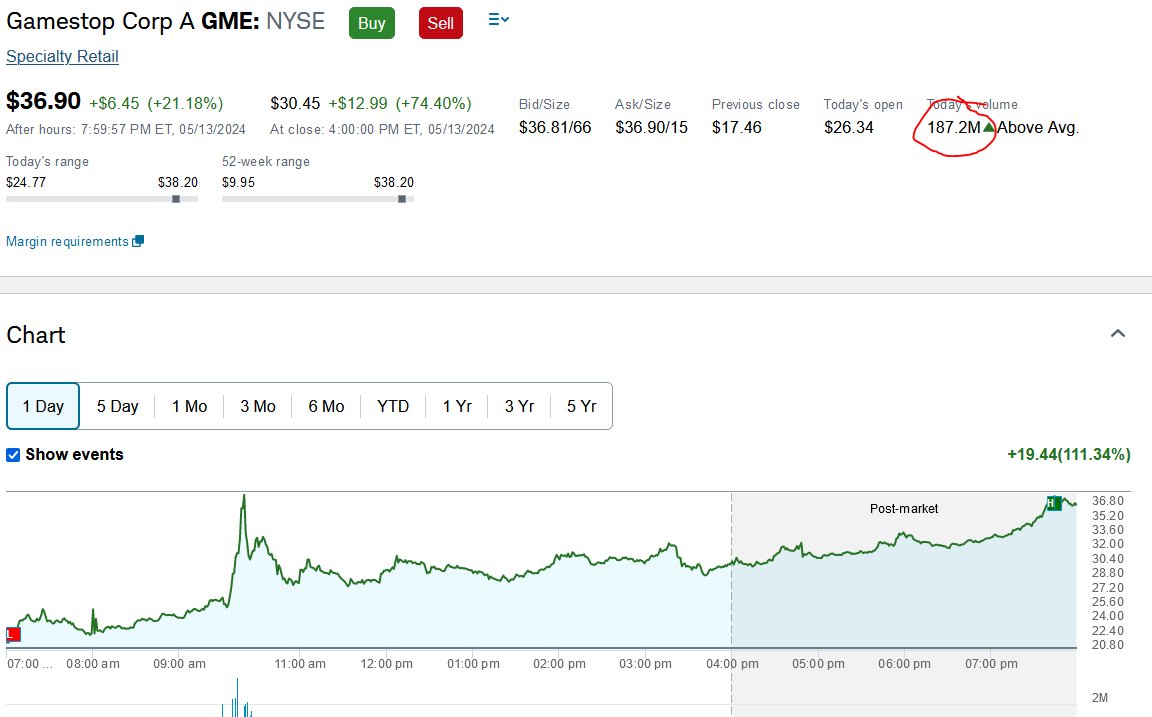Click the Above Avg. volume label
This screenshot has height=717, width=1152.
[1037, 128]
